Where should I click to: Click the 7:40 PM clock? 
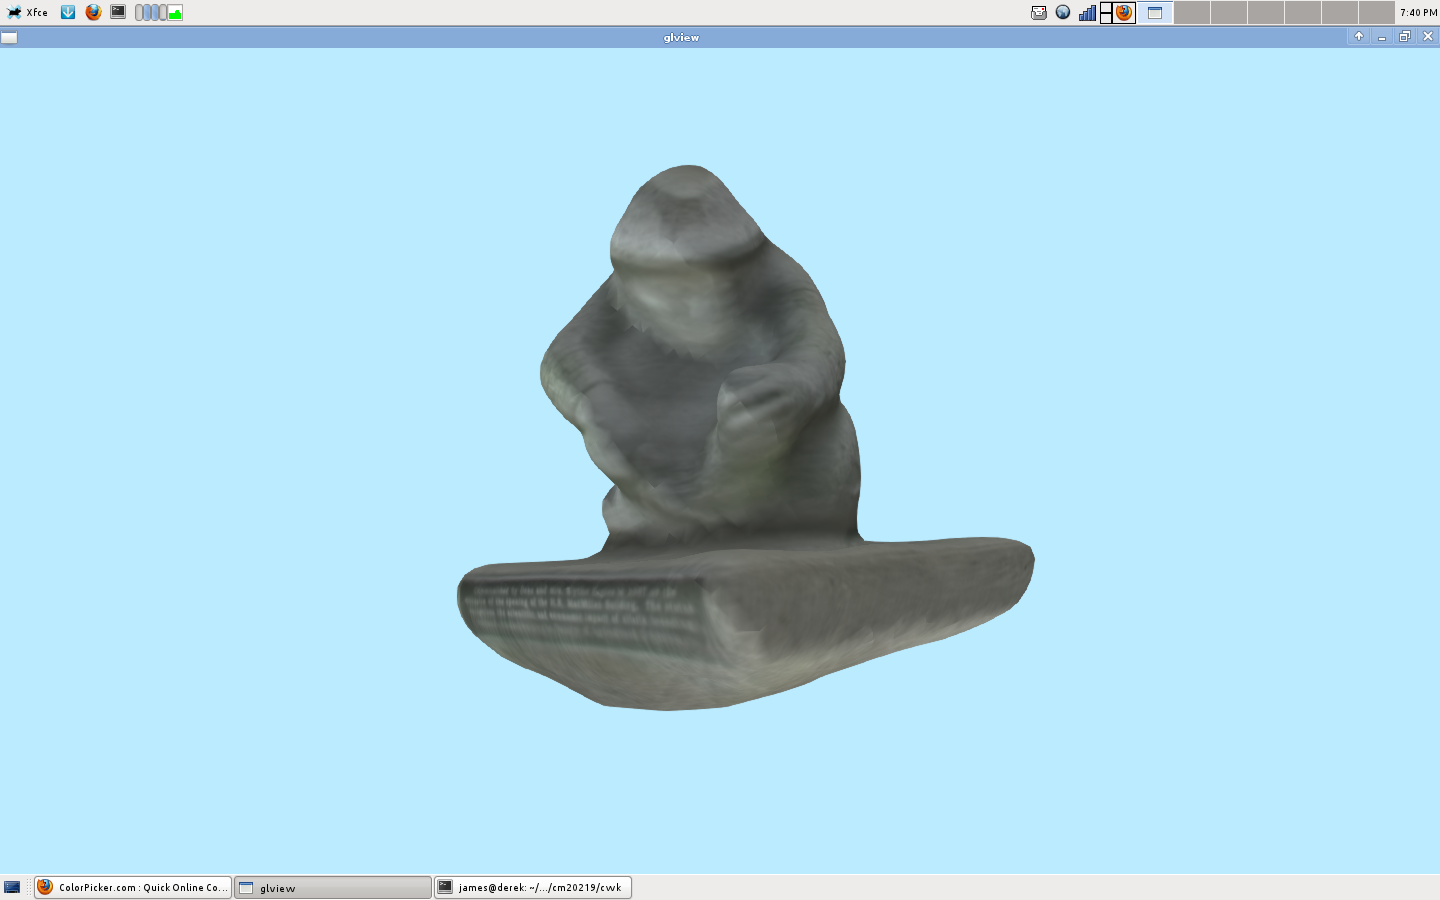click(x=1418, y=12)
